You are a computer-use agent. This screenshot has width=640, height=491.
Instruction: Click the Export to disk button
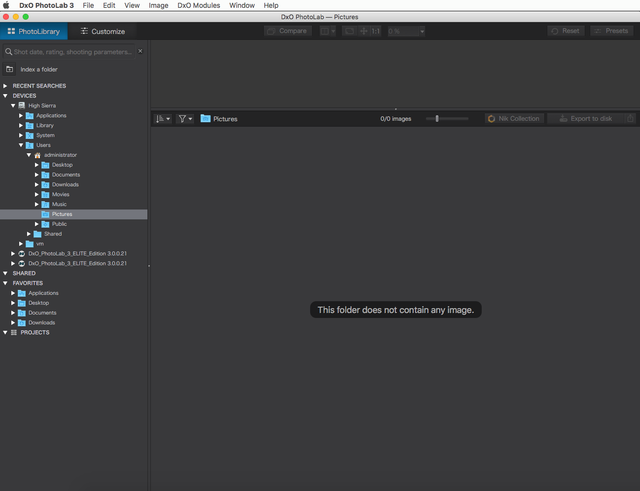click(585, 119)
